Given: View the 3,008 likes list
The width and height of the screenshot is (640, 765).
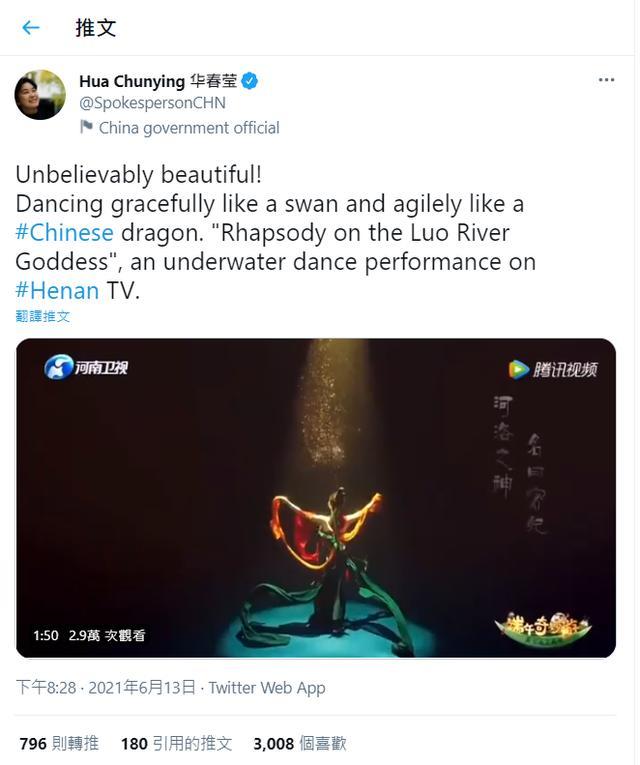Looking at the screenshot, I should click(x=300, y=744).
